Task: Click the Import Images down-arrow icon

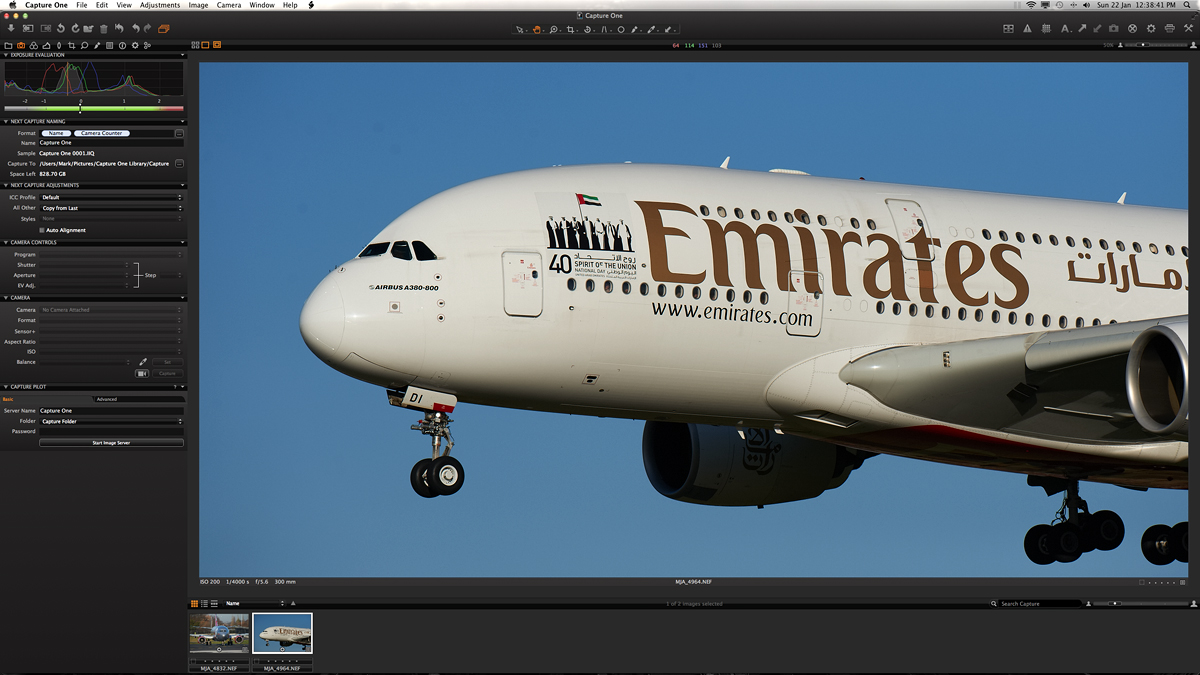Action: (x=11, y=29)
